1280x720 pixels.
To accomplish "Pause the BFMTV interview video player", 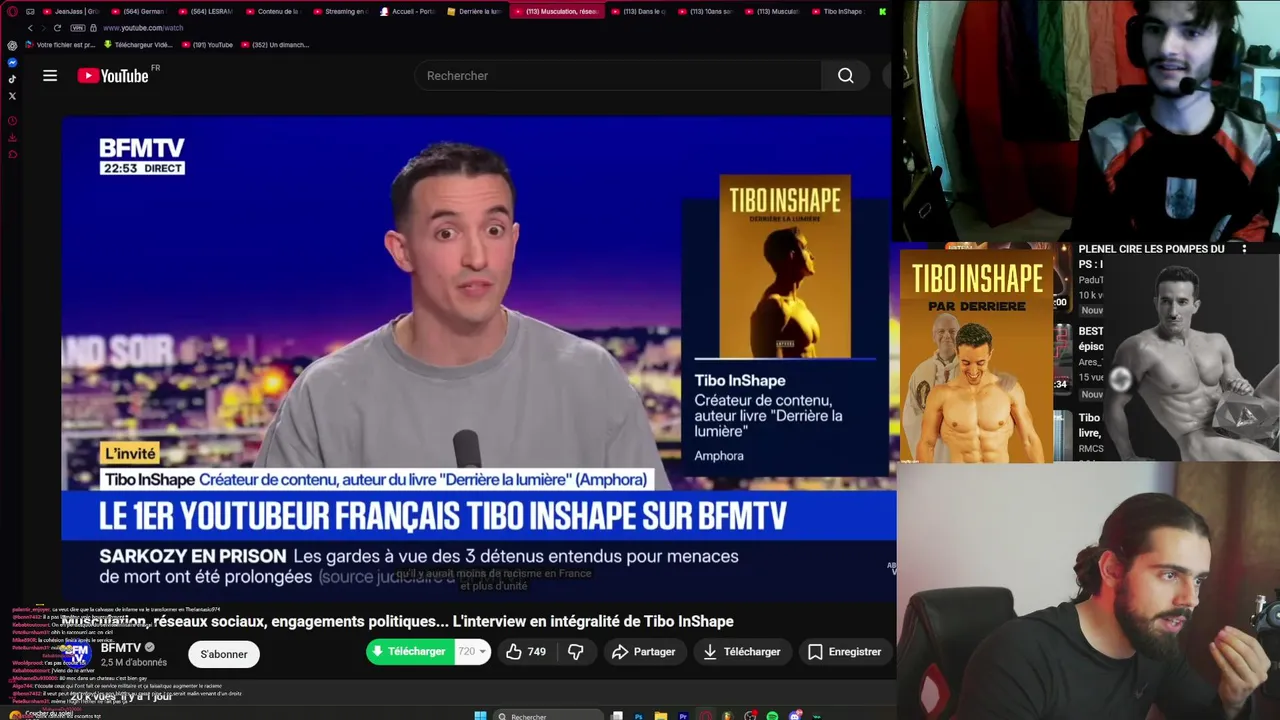I will pos(478,360).
